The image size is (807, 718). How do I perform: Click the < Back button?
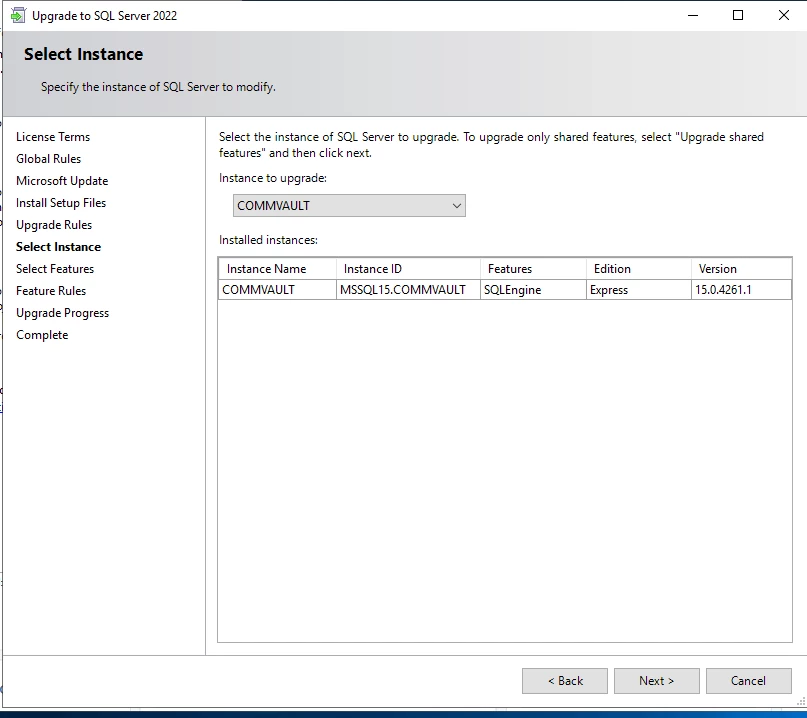point(565,680)
